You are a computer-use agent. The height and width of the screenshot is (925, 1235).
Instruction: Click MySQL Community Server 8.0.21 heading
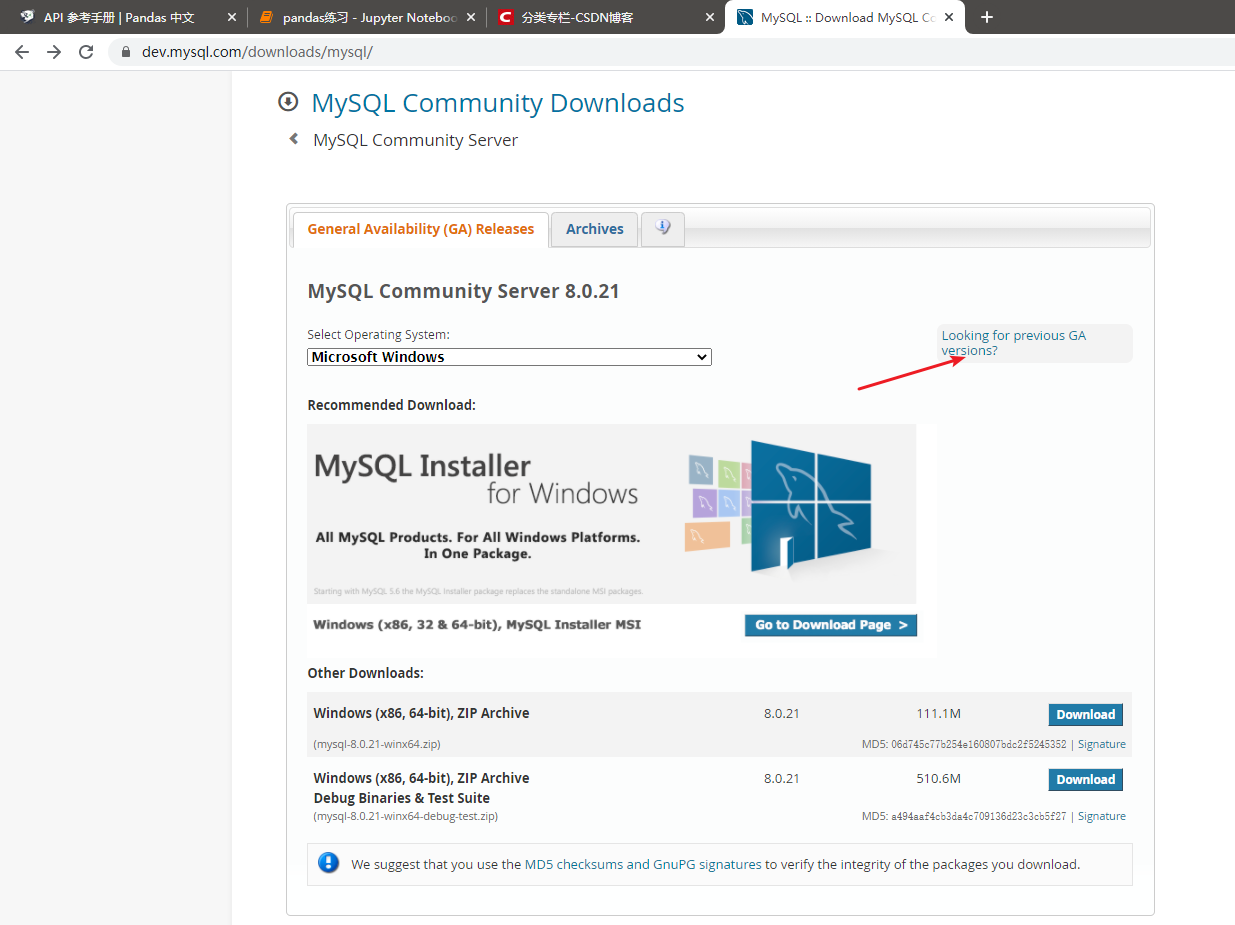click(x=464, y=292)
